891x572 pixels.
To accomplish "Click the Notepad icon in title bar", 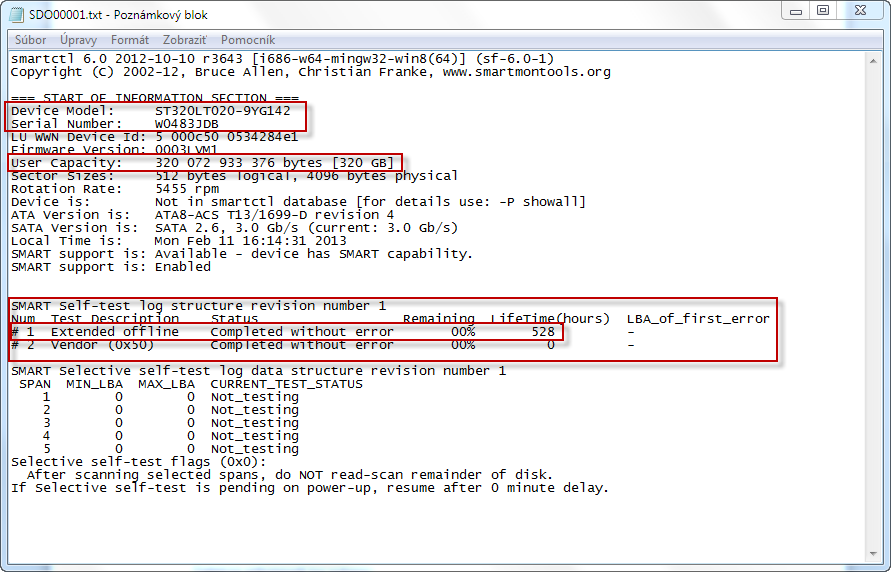I will point(16,15).
